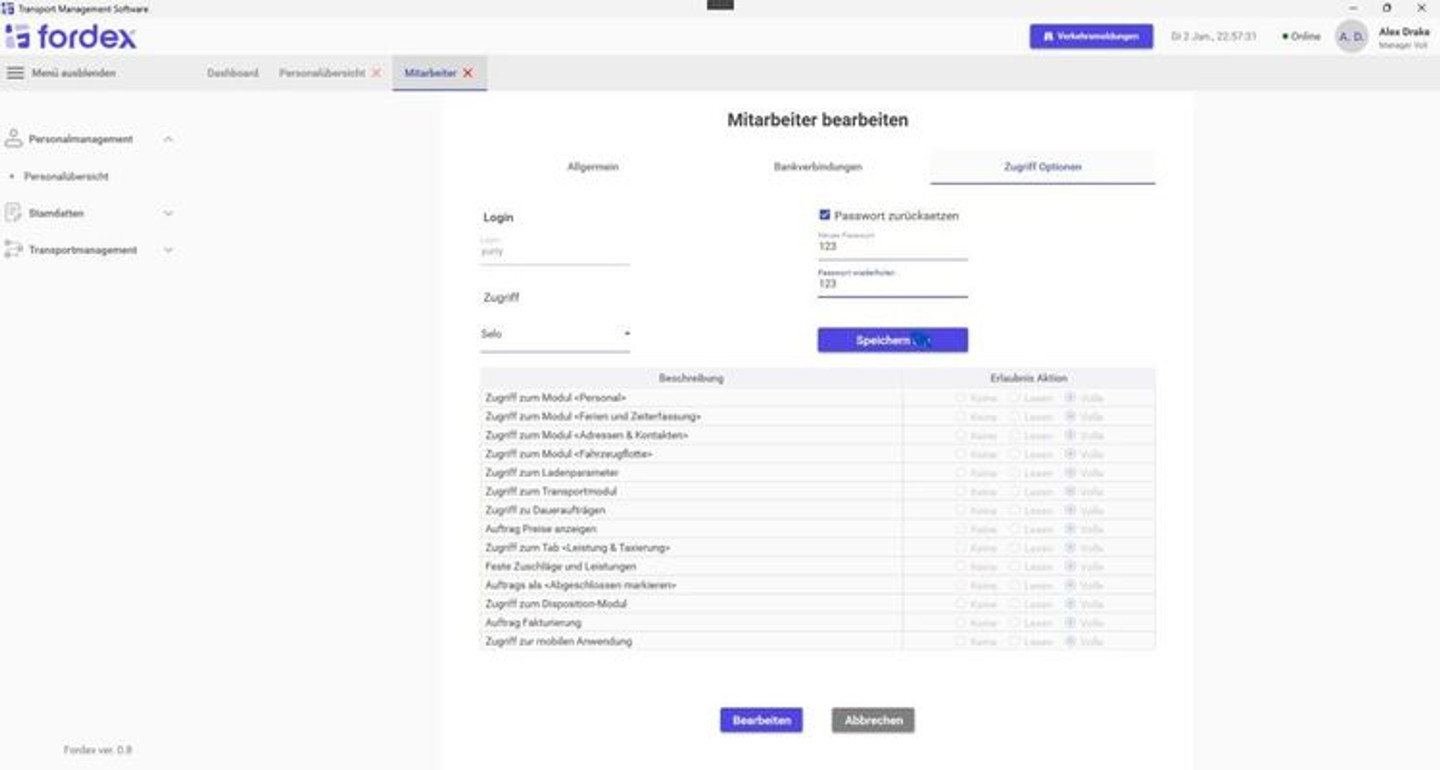Close the Personalübersicht tab with X
Image resolution: width=1440 pixels, height=770 pixels.
pyautogui.click(x=376, y=73)
